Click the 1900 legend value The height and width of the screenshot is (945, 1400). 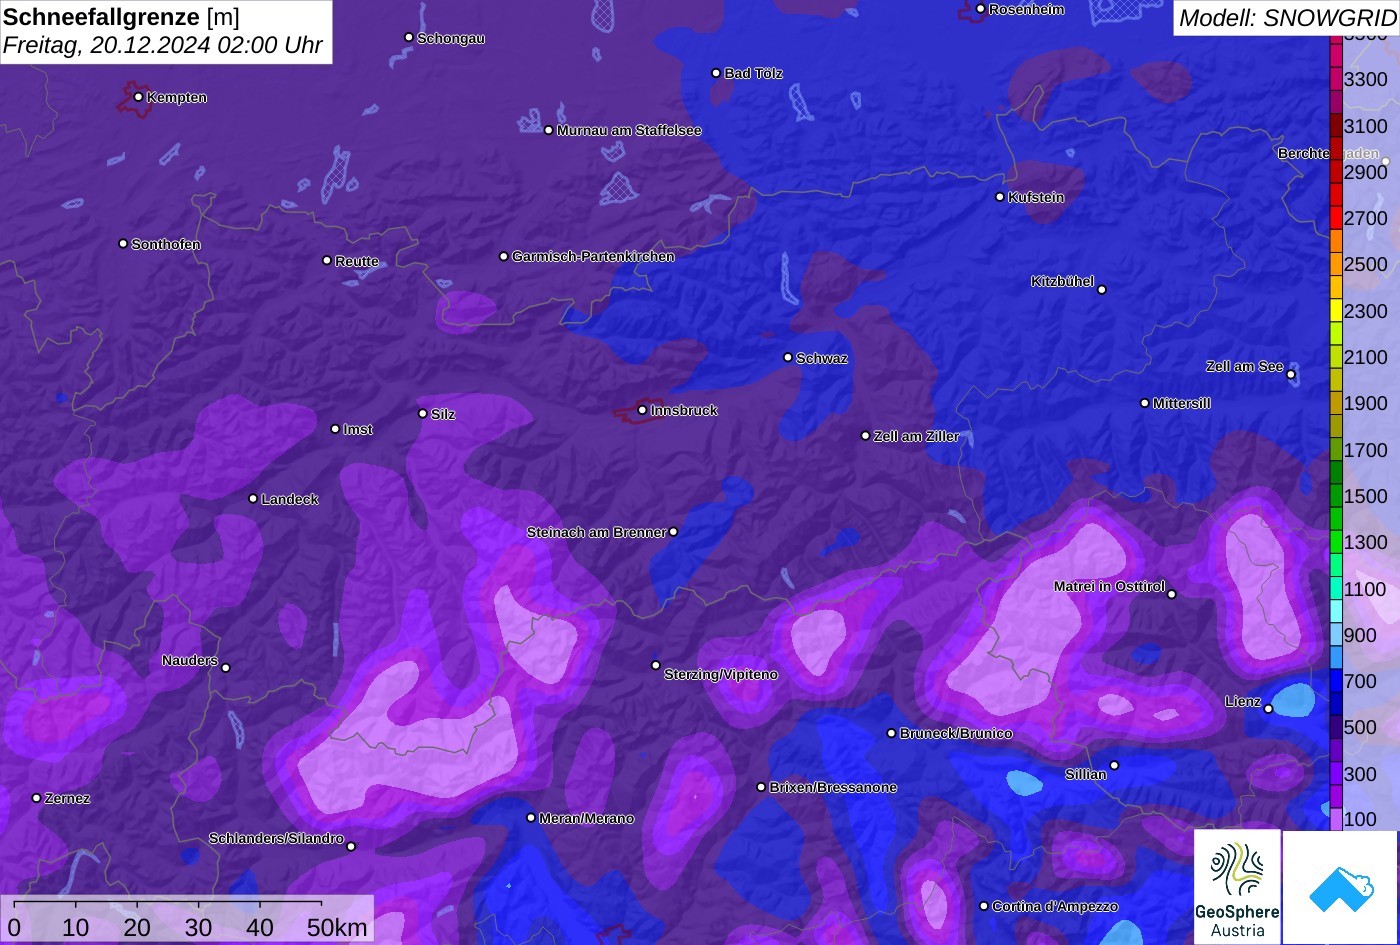point(1366,403)
